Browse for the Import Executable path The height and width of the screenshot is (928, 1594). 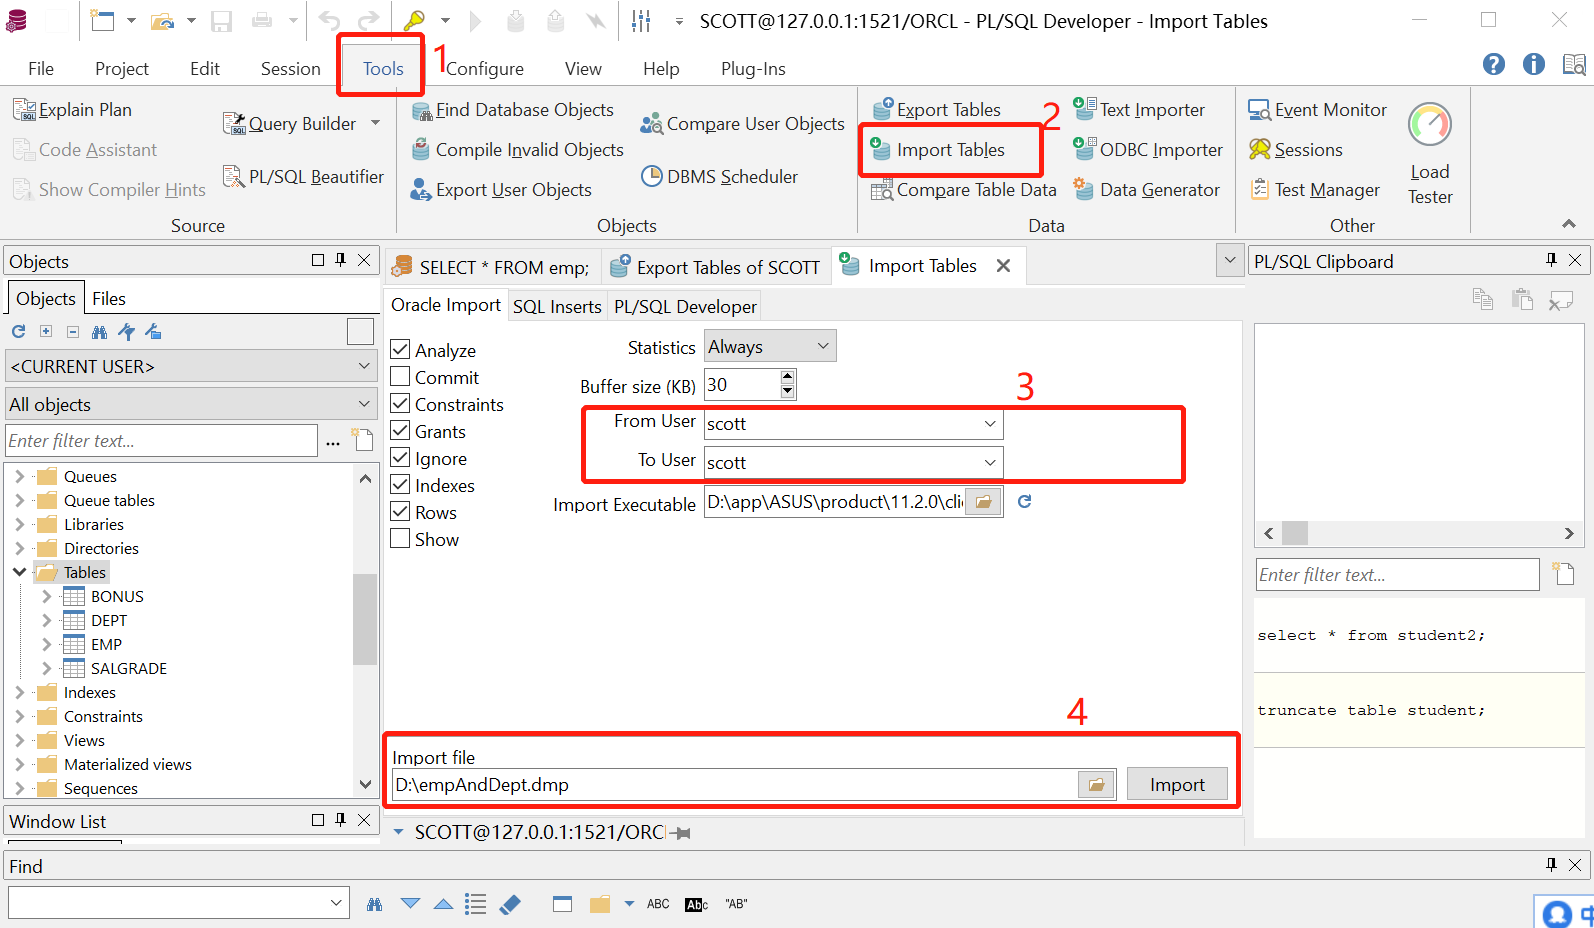tap(984, 502)
